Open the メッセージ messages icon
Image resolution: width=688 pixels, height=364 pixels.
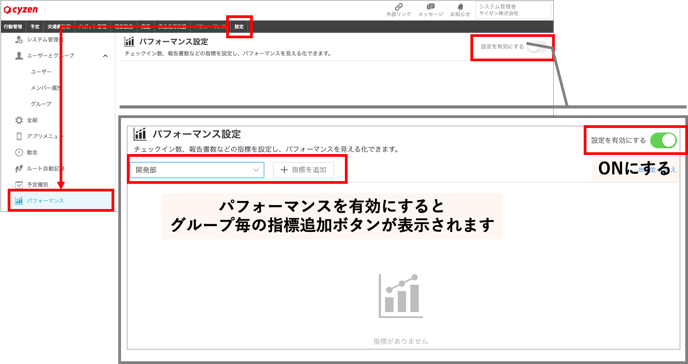click(x=430, y=7)
